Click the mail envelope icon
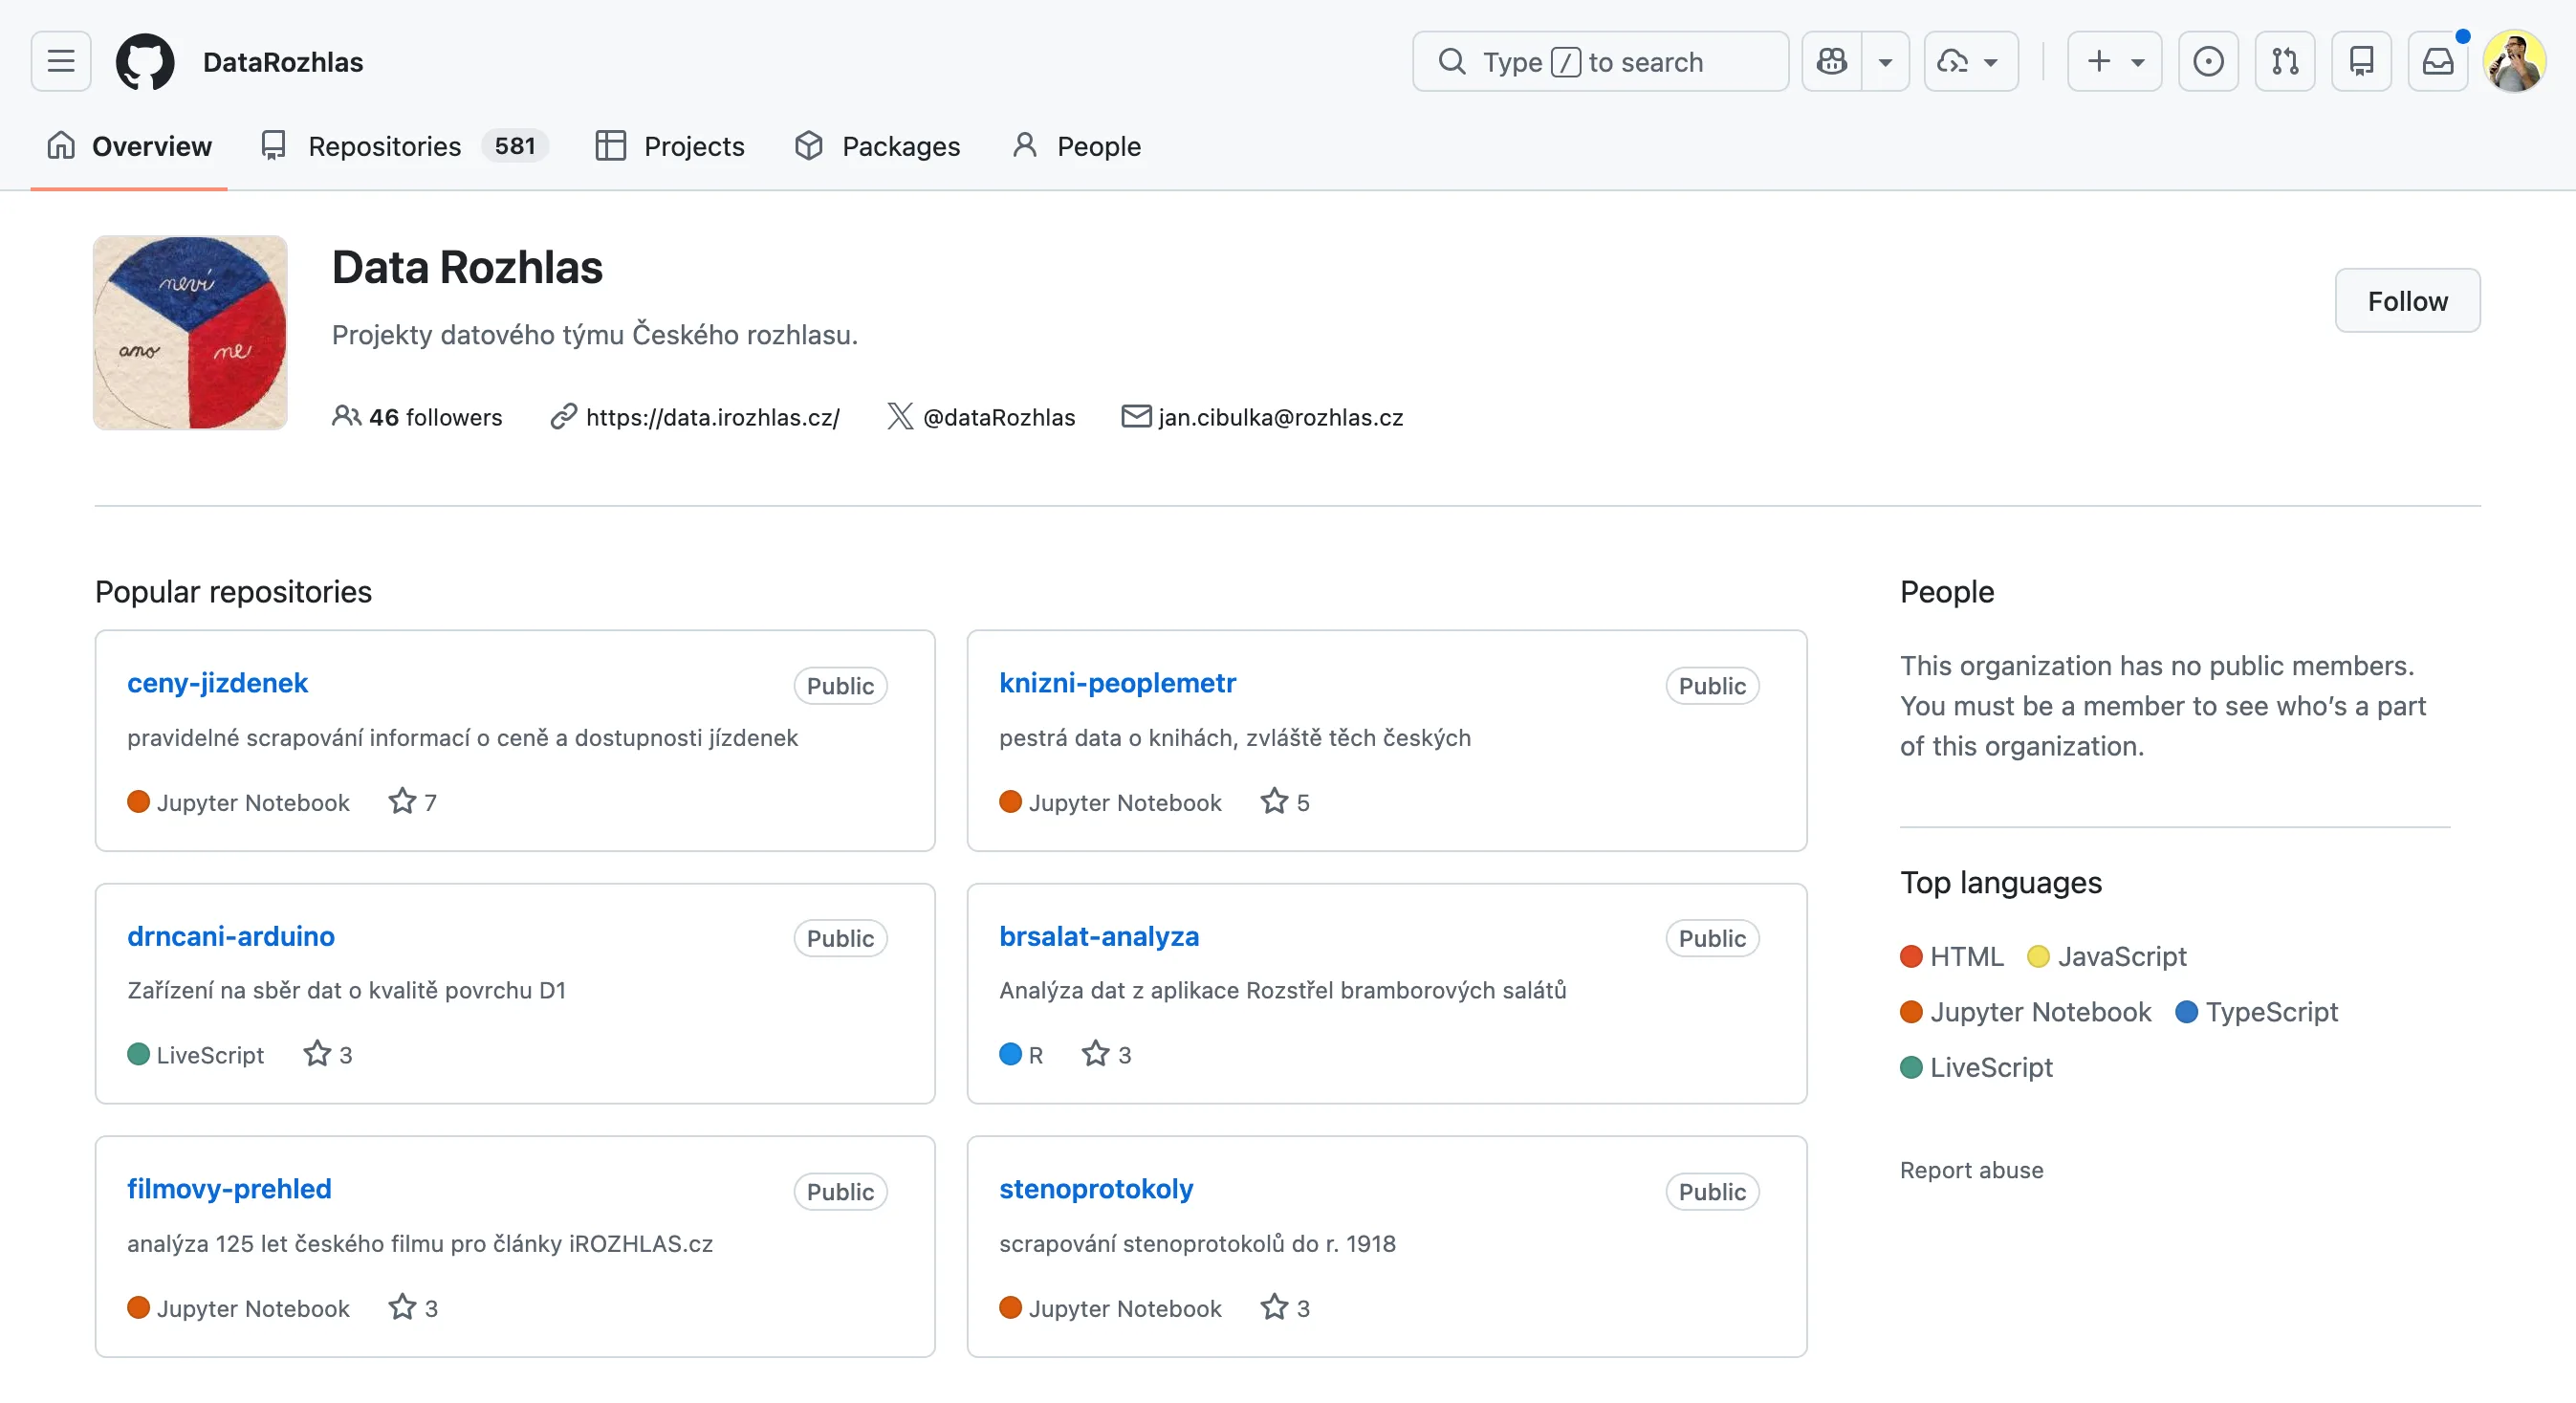The height and width of the screenshot is (1403, 2576). point(1136,416)
